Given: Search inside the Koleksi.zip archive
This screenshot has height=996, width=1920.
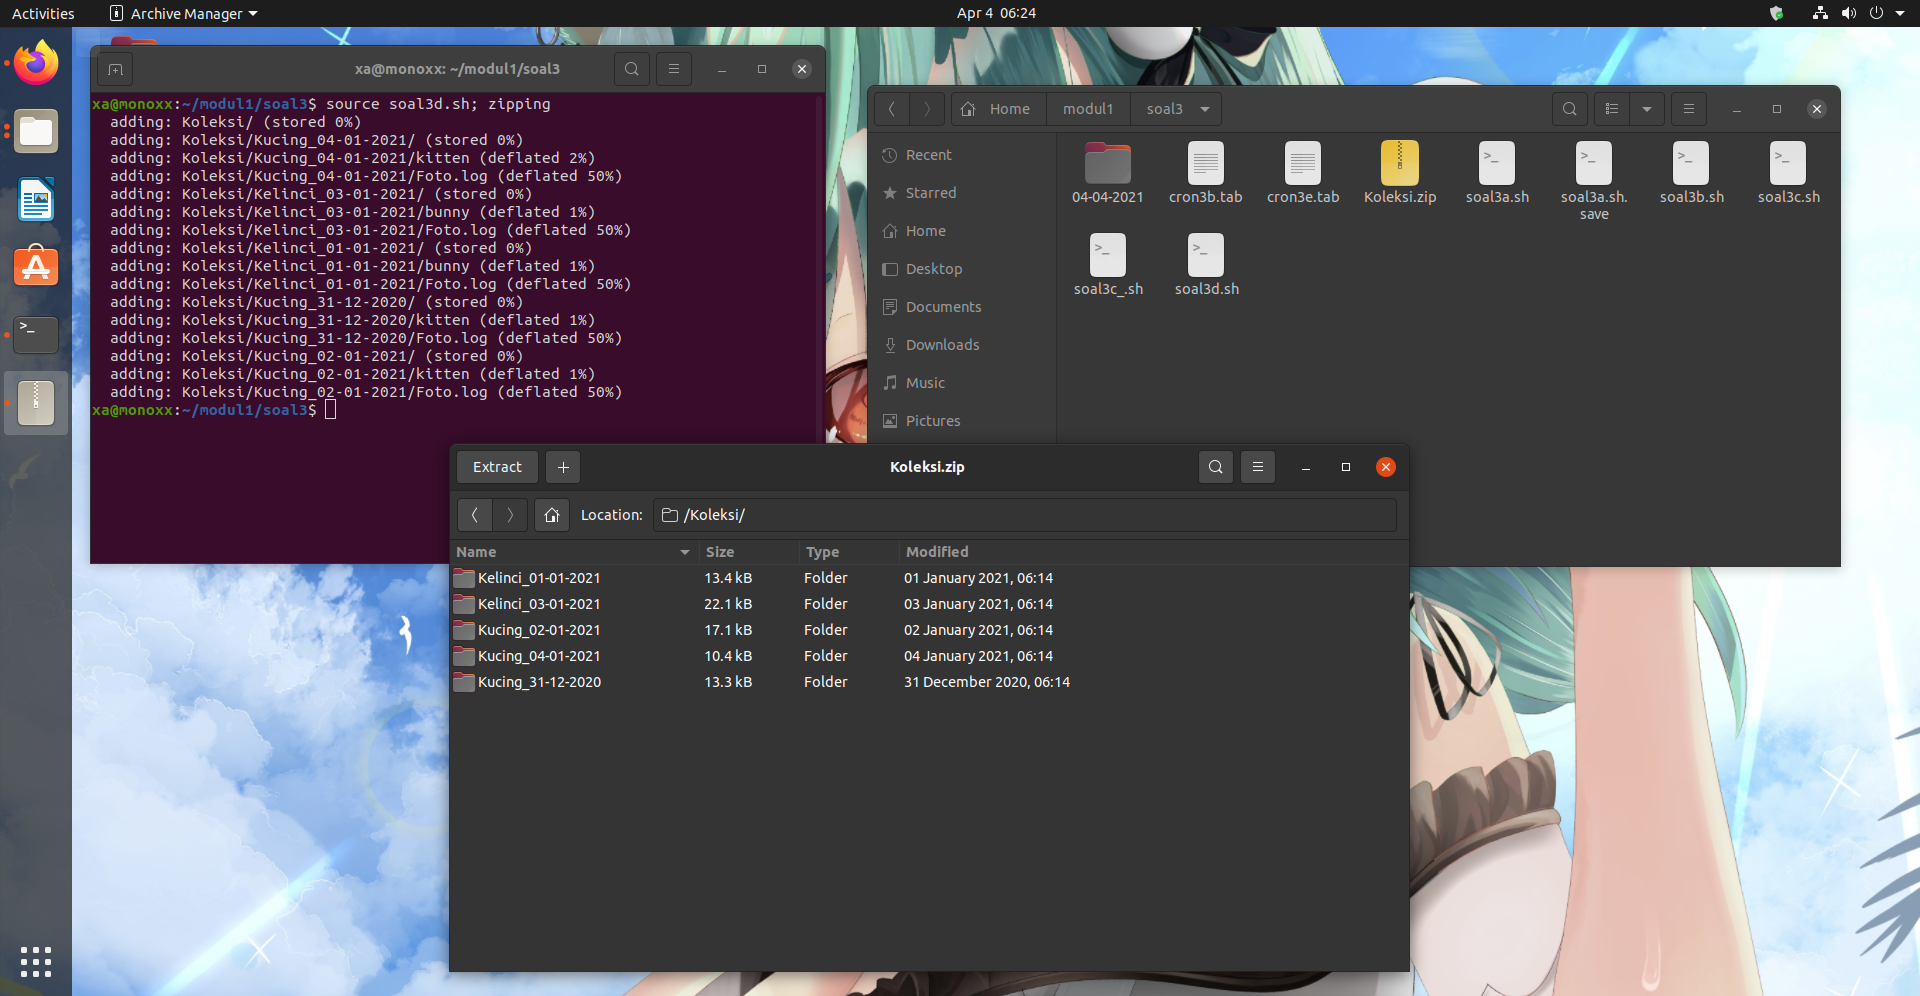Looking at the screenshot, I should coord(1216,467).
